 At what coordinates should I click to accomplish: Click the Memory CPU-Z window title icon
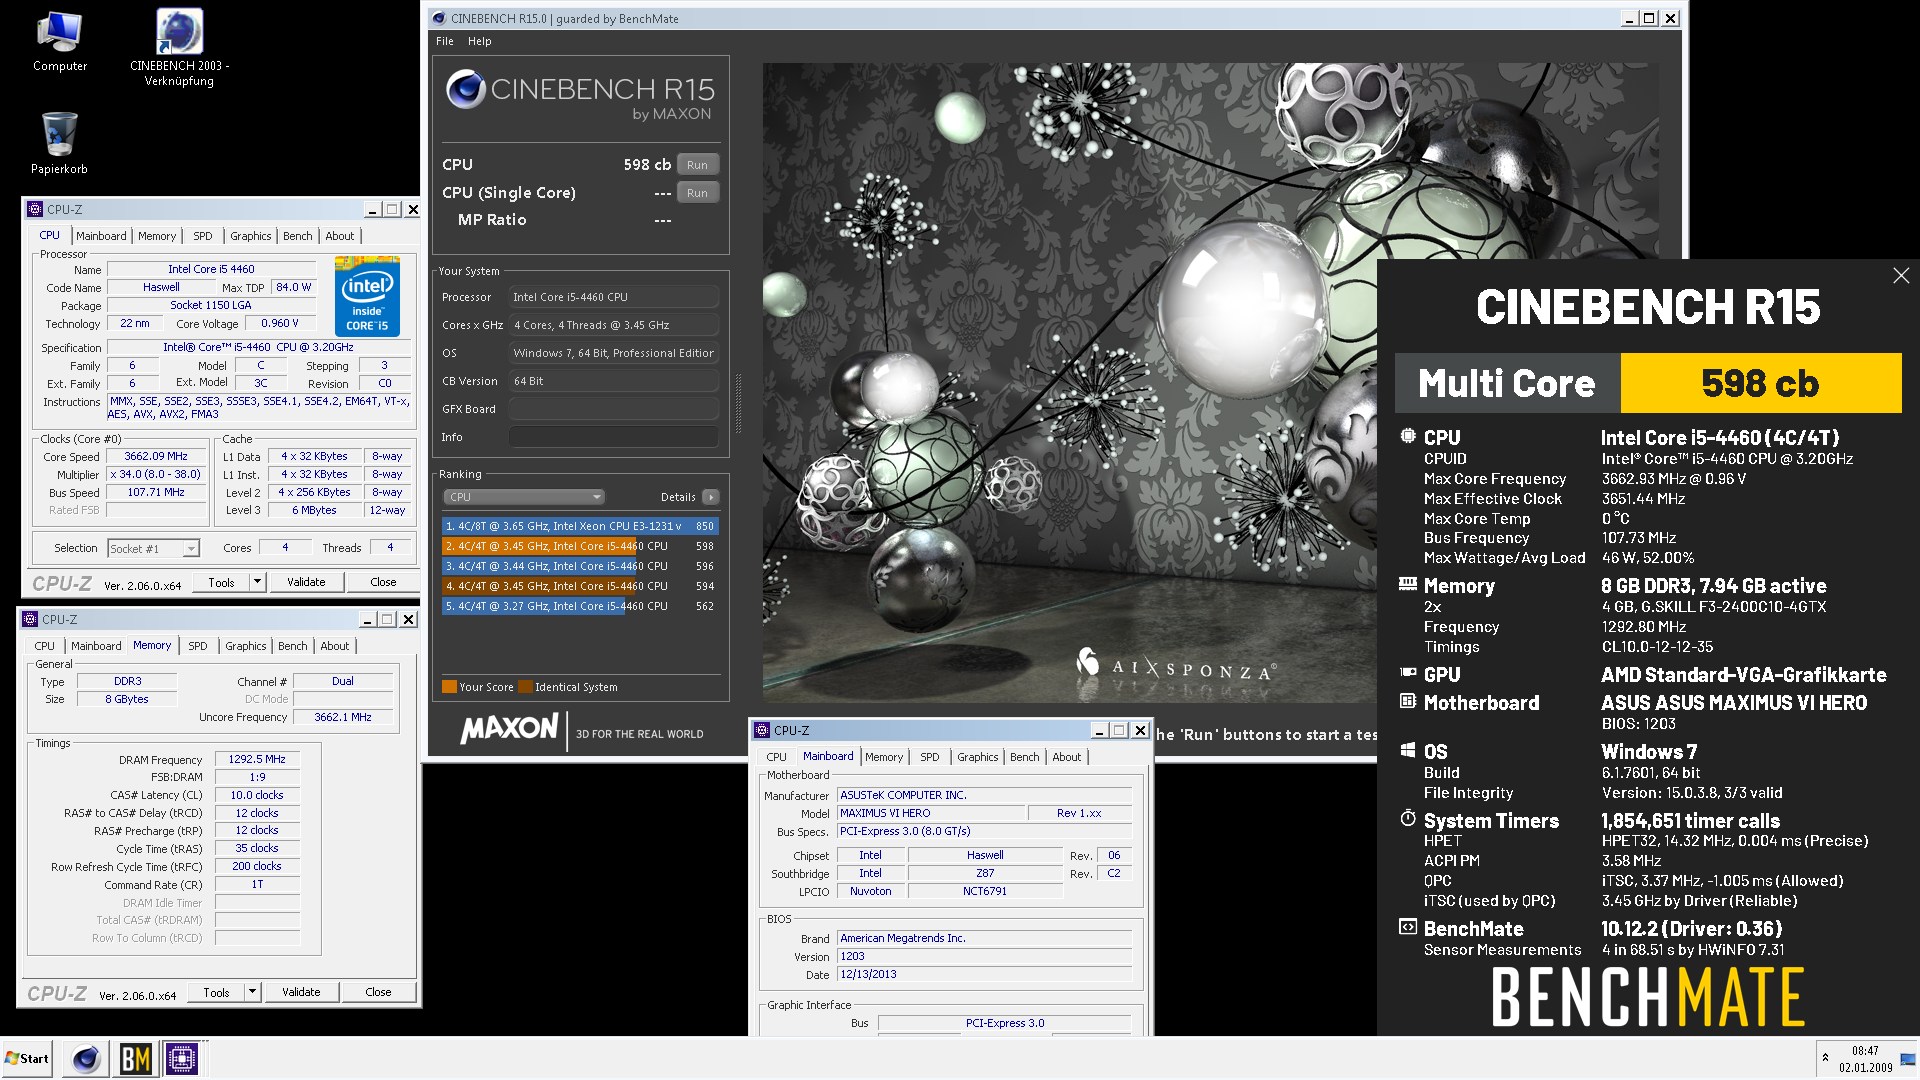coord(30,619)
